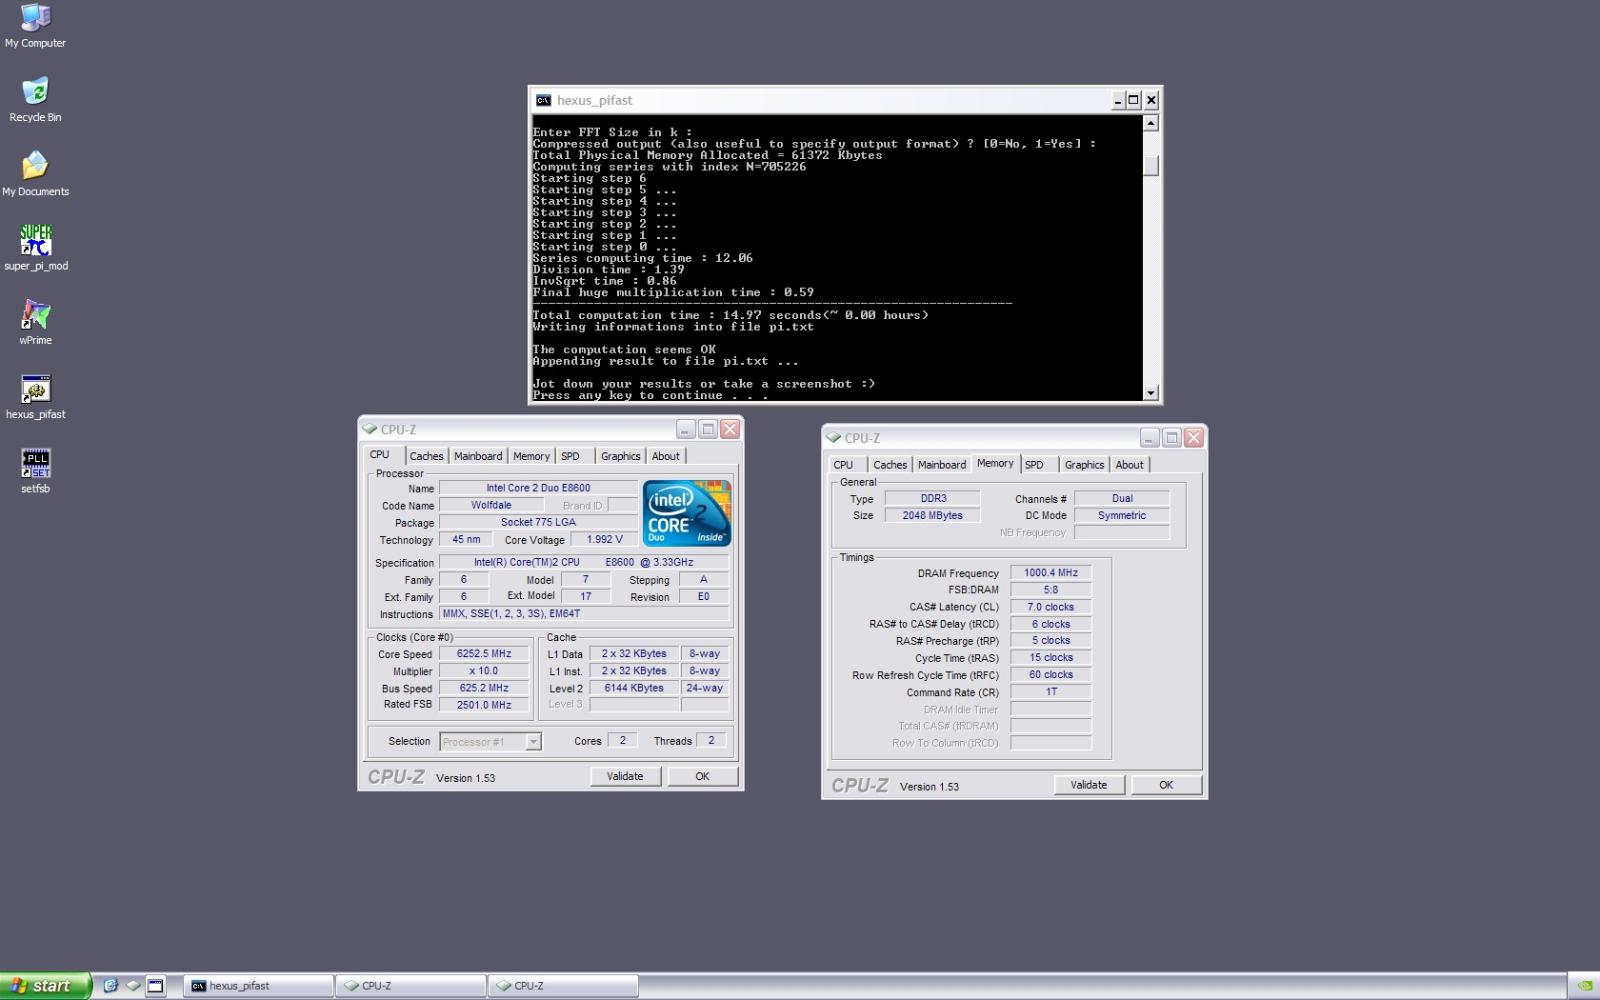Select the hexus_pifast desktop shortcut
This screenshot has width=1600, height=1000.
35,396
